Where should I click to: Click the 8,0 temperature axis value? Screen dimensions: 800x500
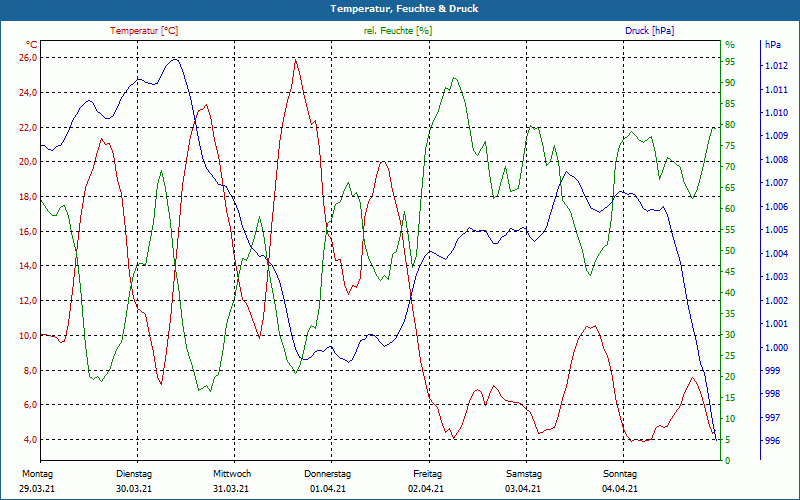pyautogui.click(x=31, y=371)
